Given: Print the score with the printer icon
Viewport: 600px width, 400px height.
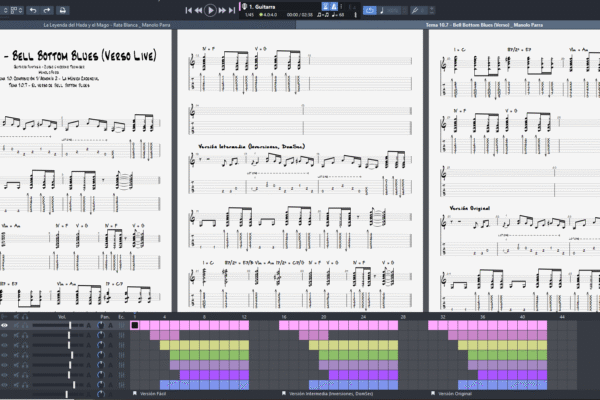Looking at the screenshot, I should pos(62,10).
